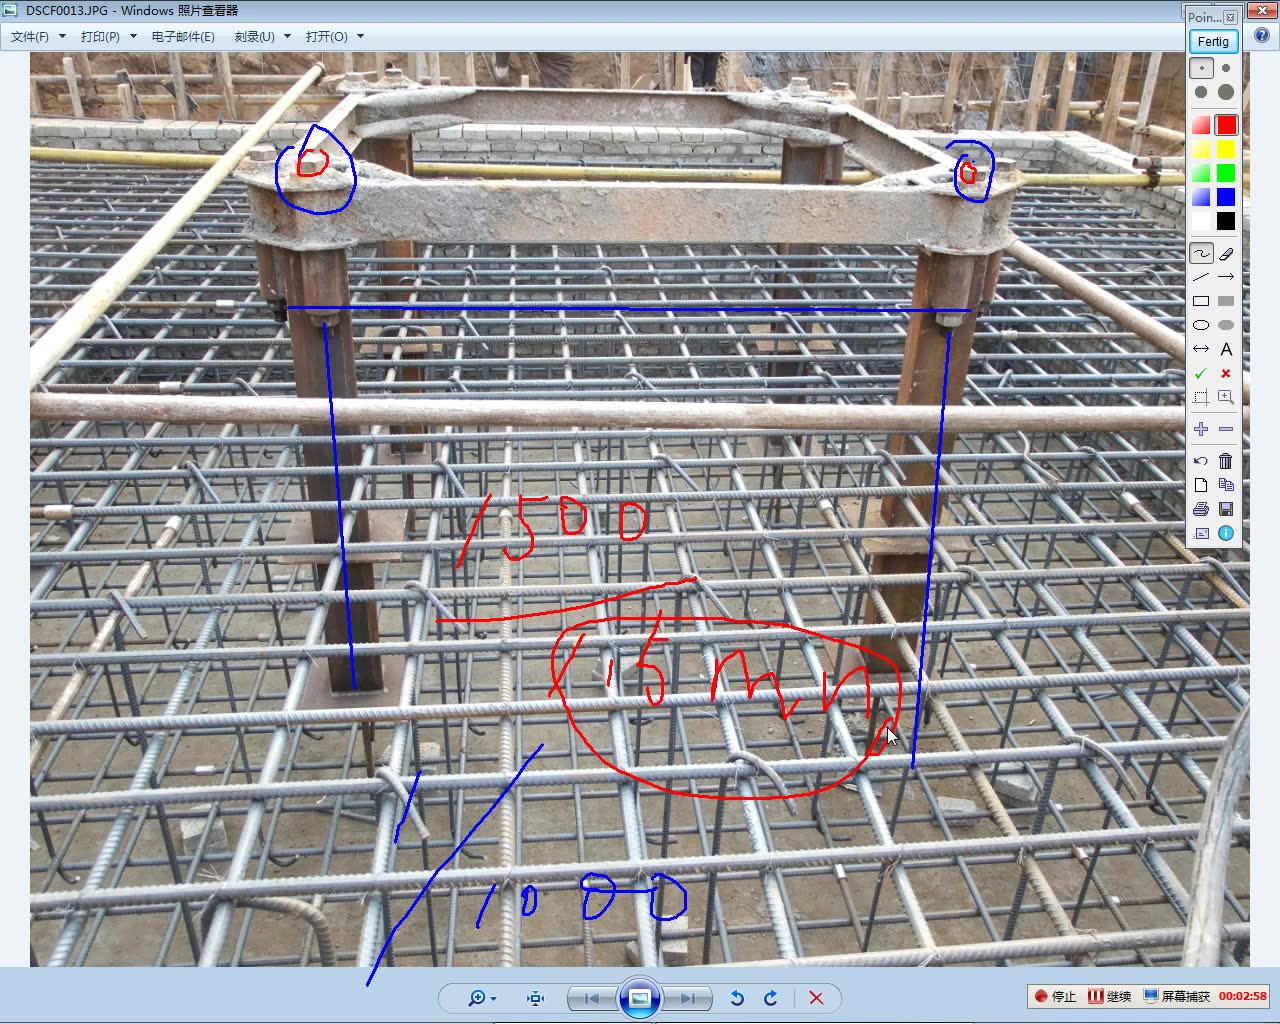Image resolution: width=1280 pixels, height=1024 pixels.
Task: Select the filled ellipse tool
Action: point(1226,325)
